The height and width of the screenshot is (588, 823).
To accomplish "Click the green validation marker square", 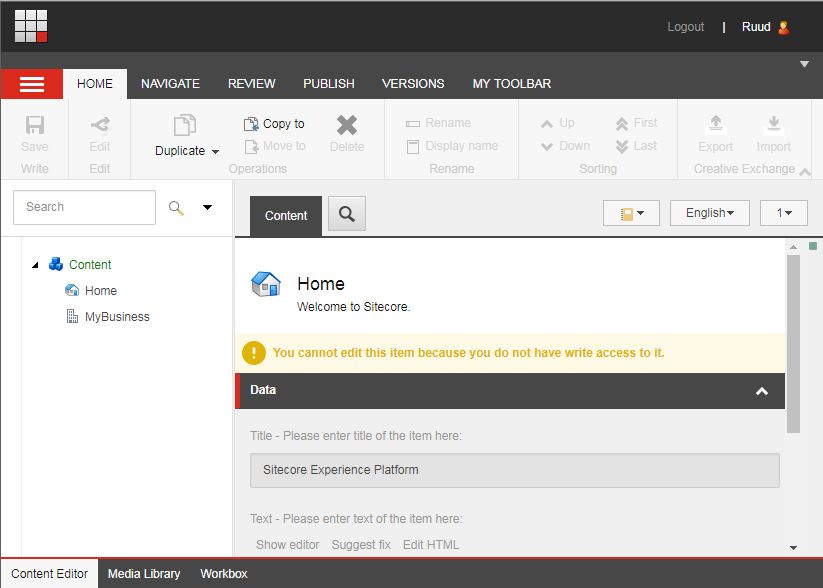I will (813, 246).
